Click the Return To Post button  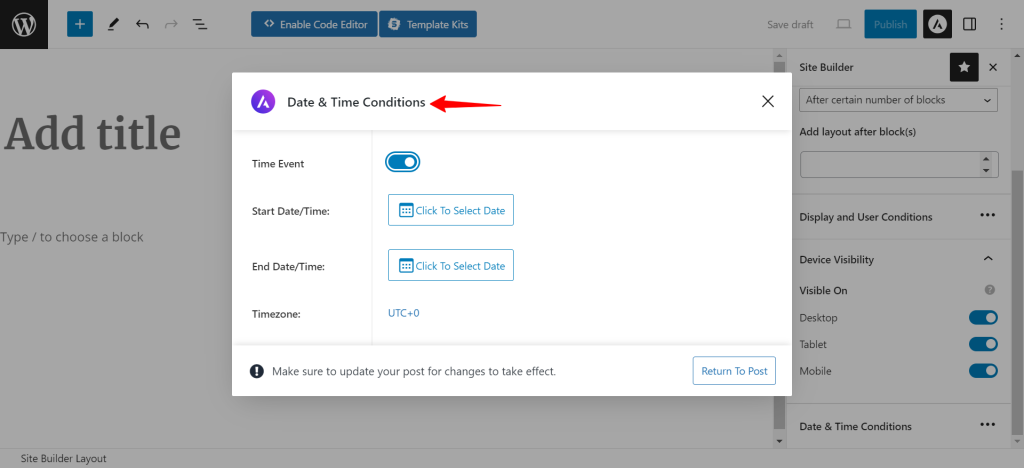pyautogui.click(x=734, y=371)
